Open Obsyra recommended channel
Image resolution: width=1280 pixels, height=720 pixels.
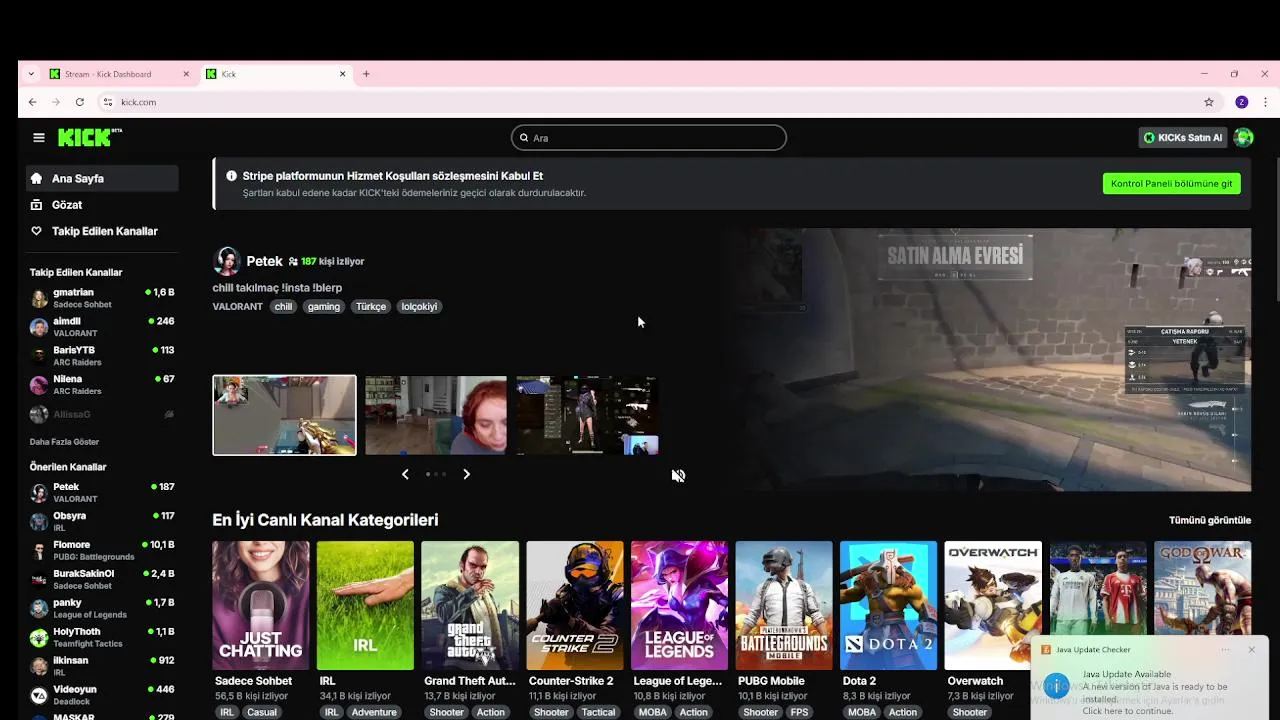click(x=102, y=521)
